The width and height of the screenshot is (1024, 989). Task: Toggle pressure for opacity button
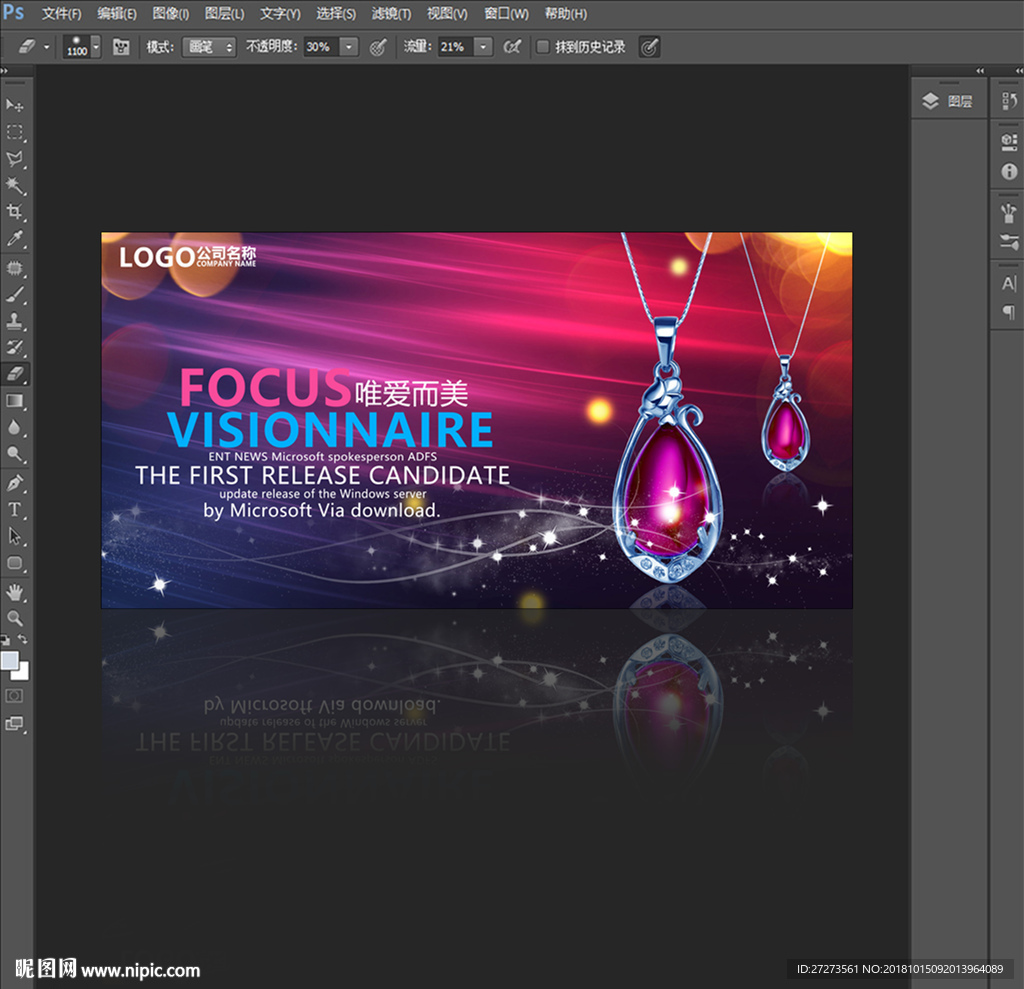click(378, 47)
